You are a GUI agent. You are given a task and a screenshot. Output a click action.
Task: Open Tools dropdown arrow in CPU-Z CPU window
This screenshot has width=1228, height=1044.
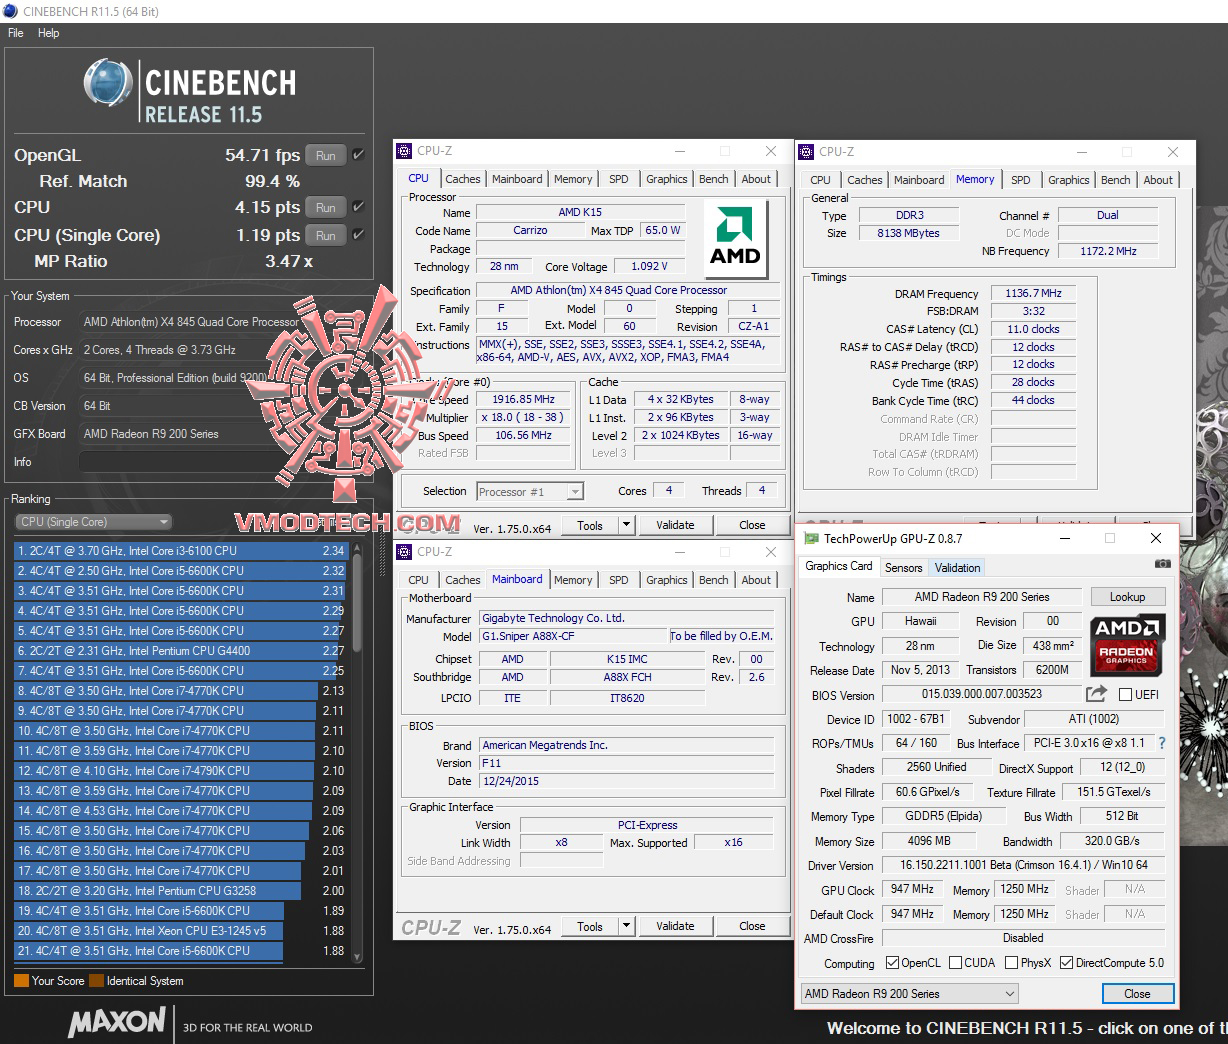pos(626,525)
